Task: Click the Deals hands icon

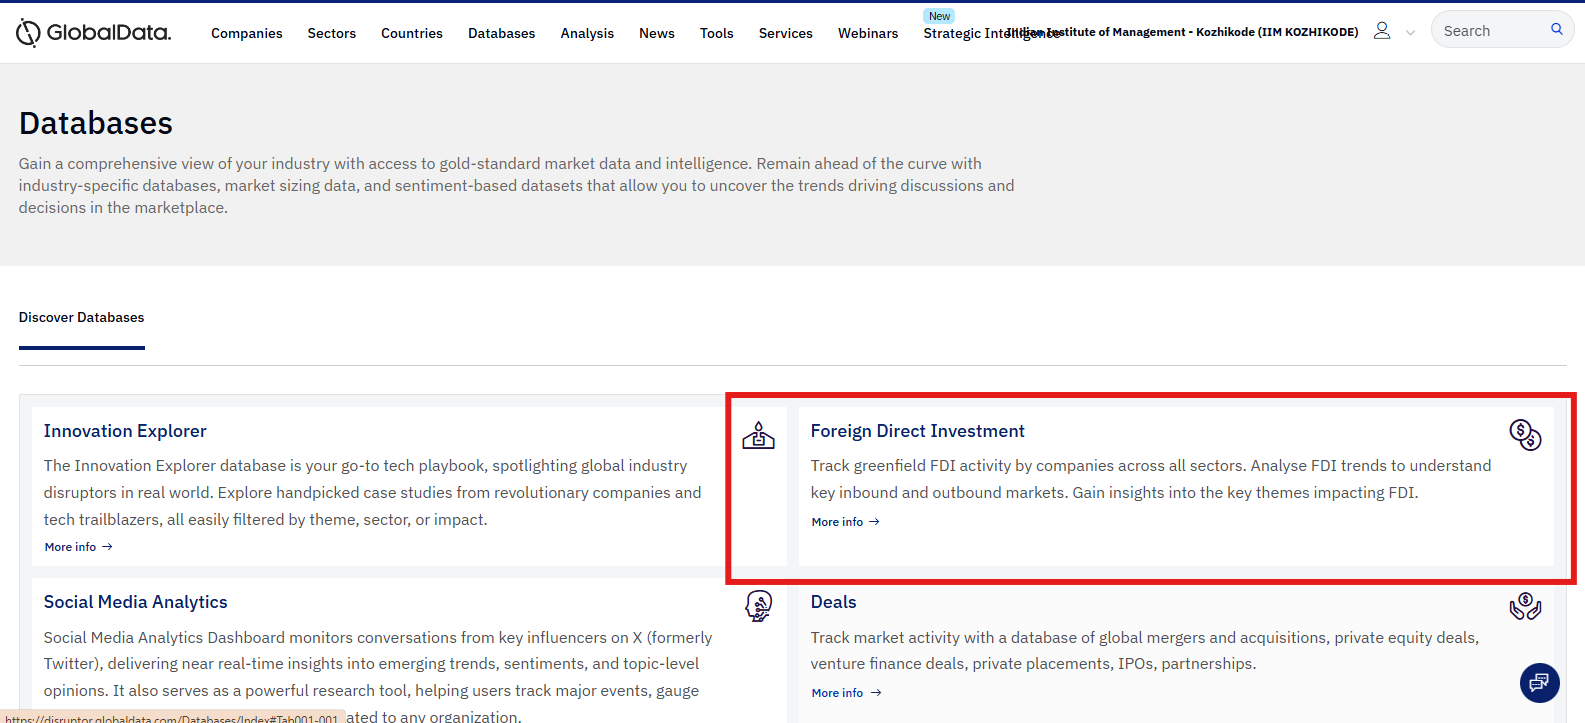Action: [1524, 606]
